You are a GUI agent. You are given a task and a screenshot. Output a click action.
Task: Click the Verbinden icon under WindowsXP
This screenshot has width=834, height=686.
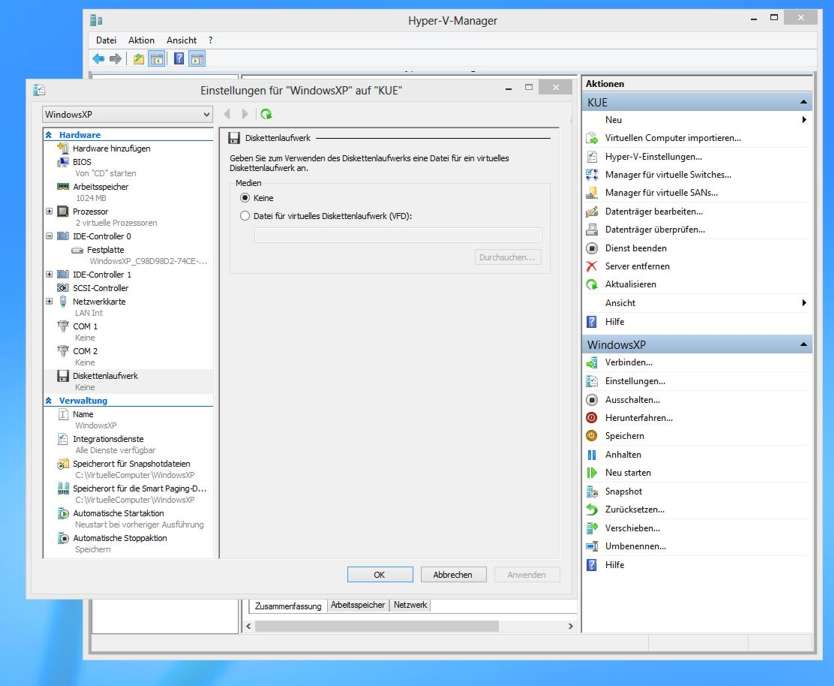coord(591,363)
